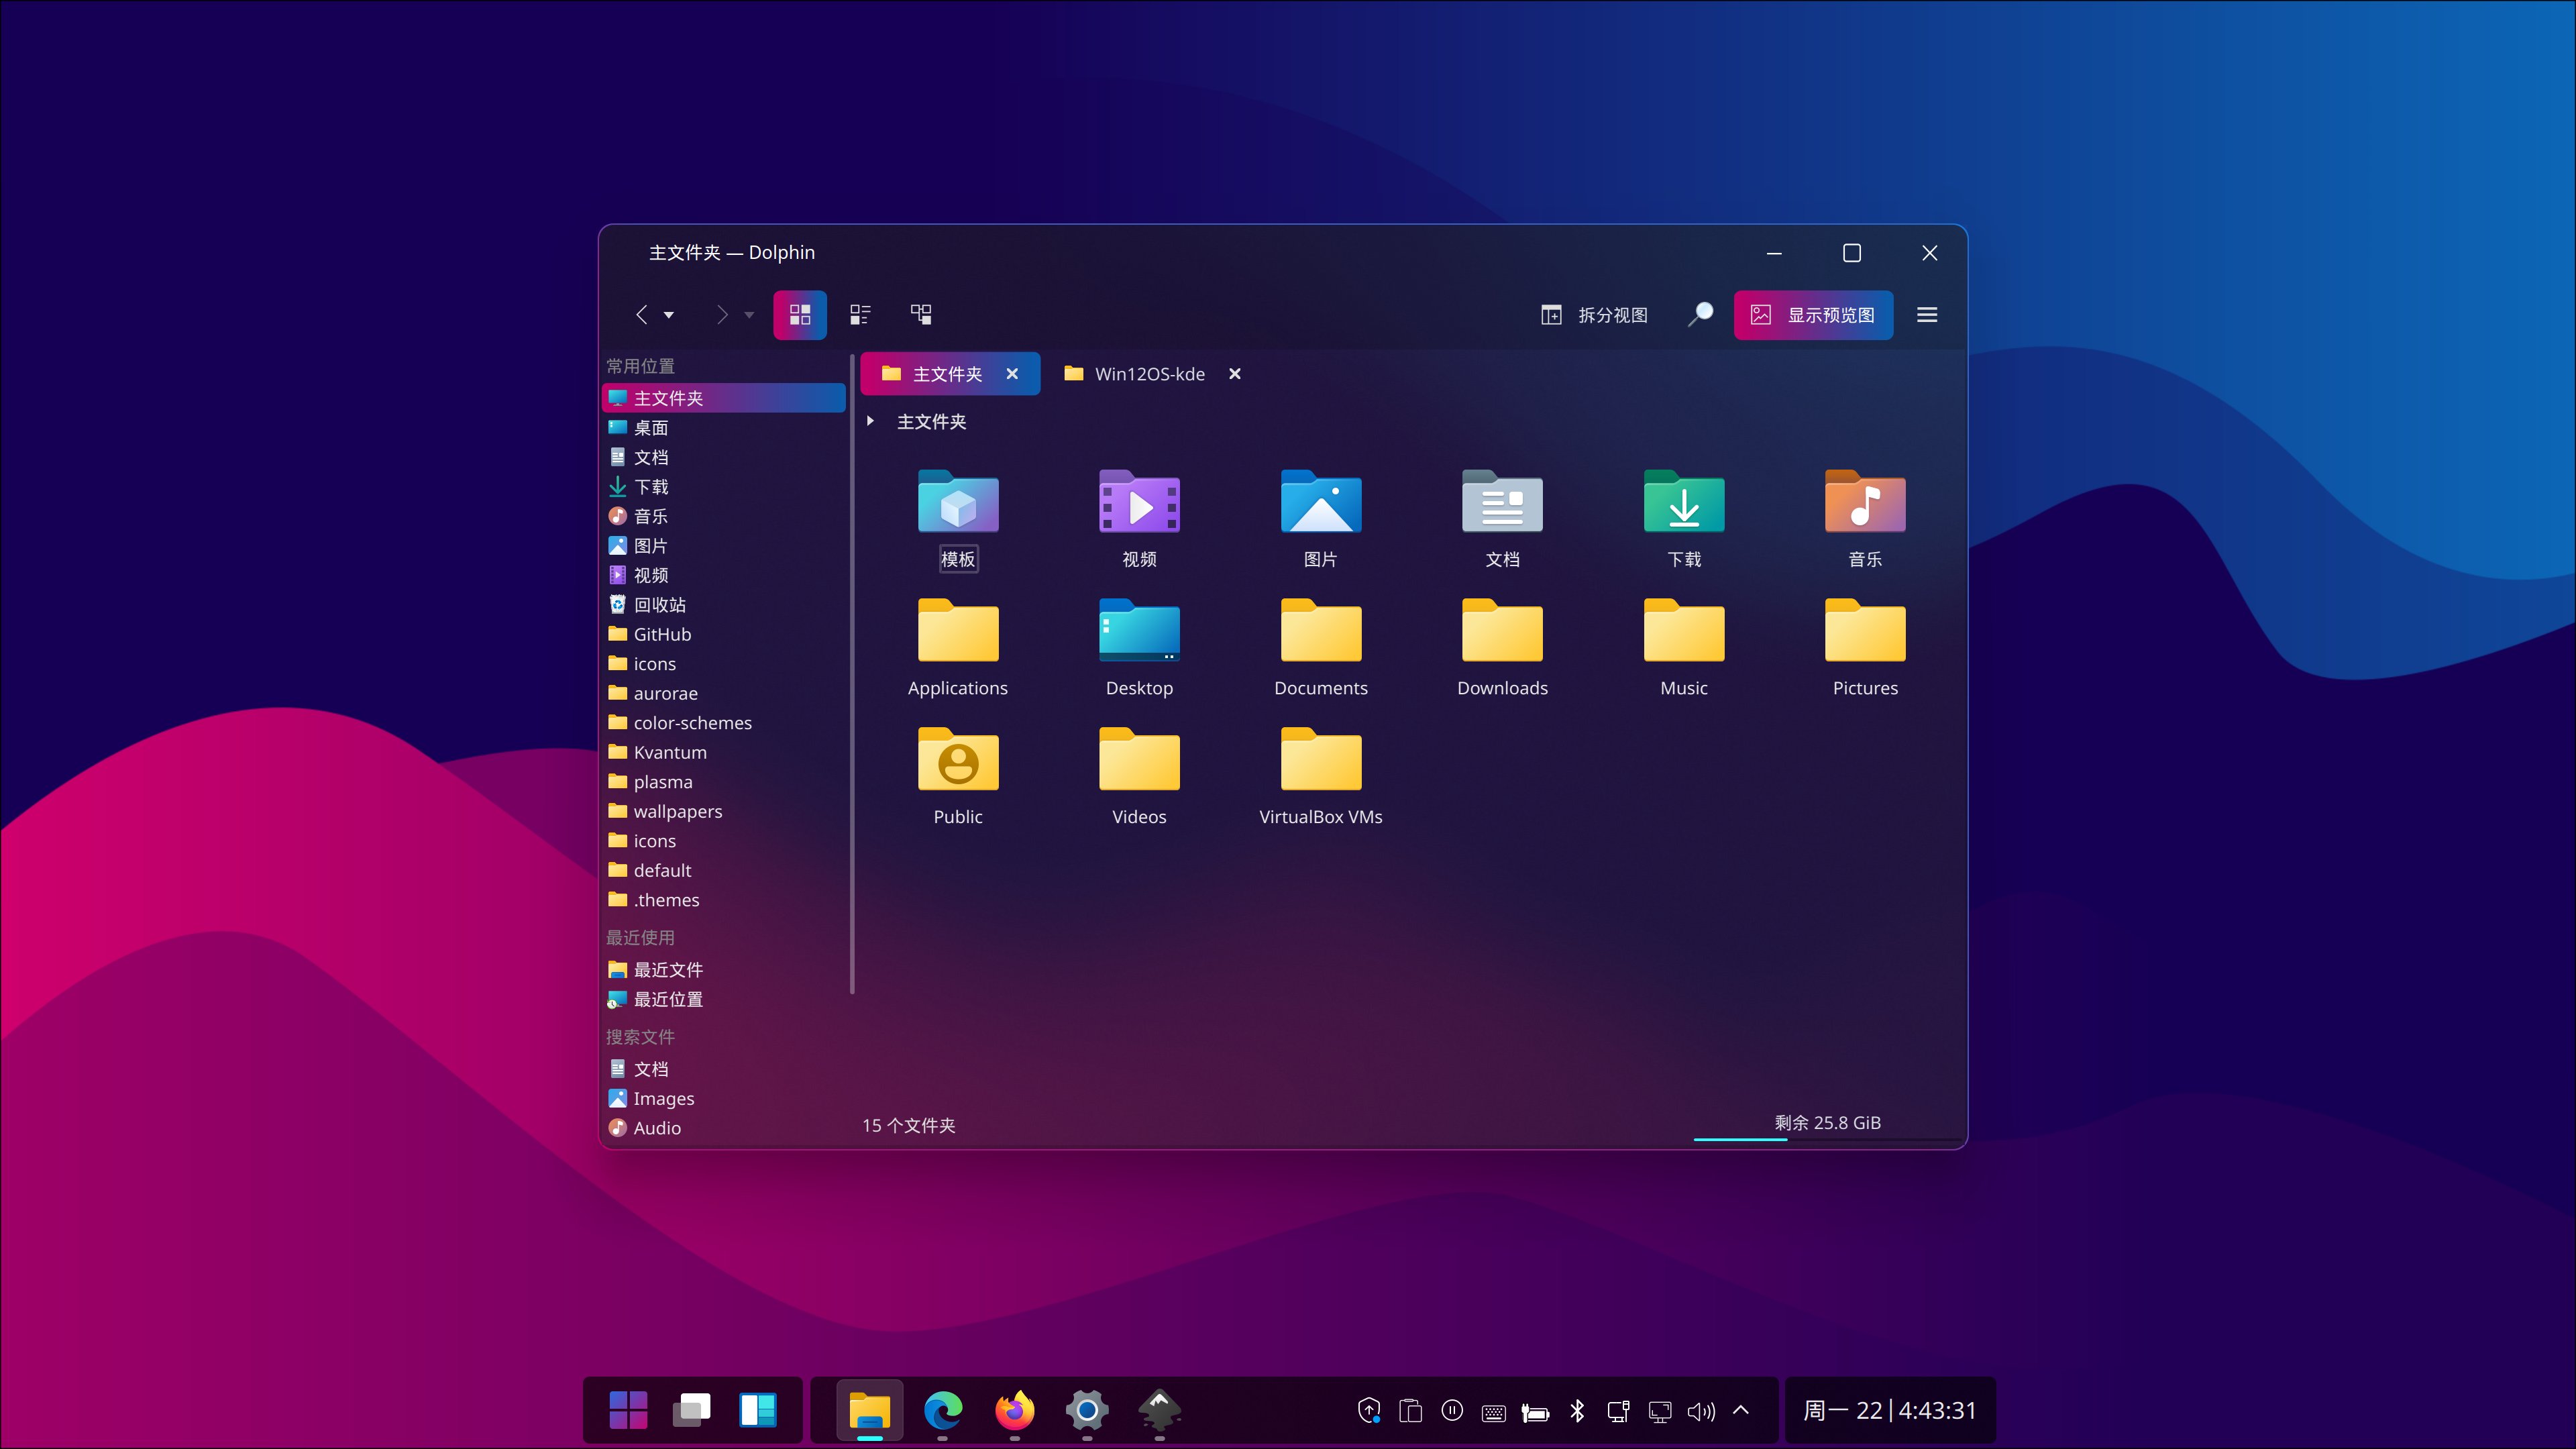Open the search magnifier tool
Viewport: 2576px width, 1449px height.
1700,315
